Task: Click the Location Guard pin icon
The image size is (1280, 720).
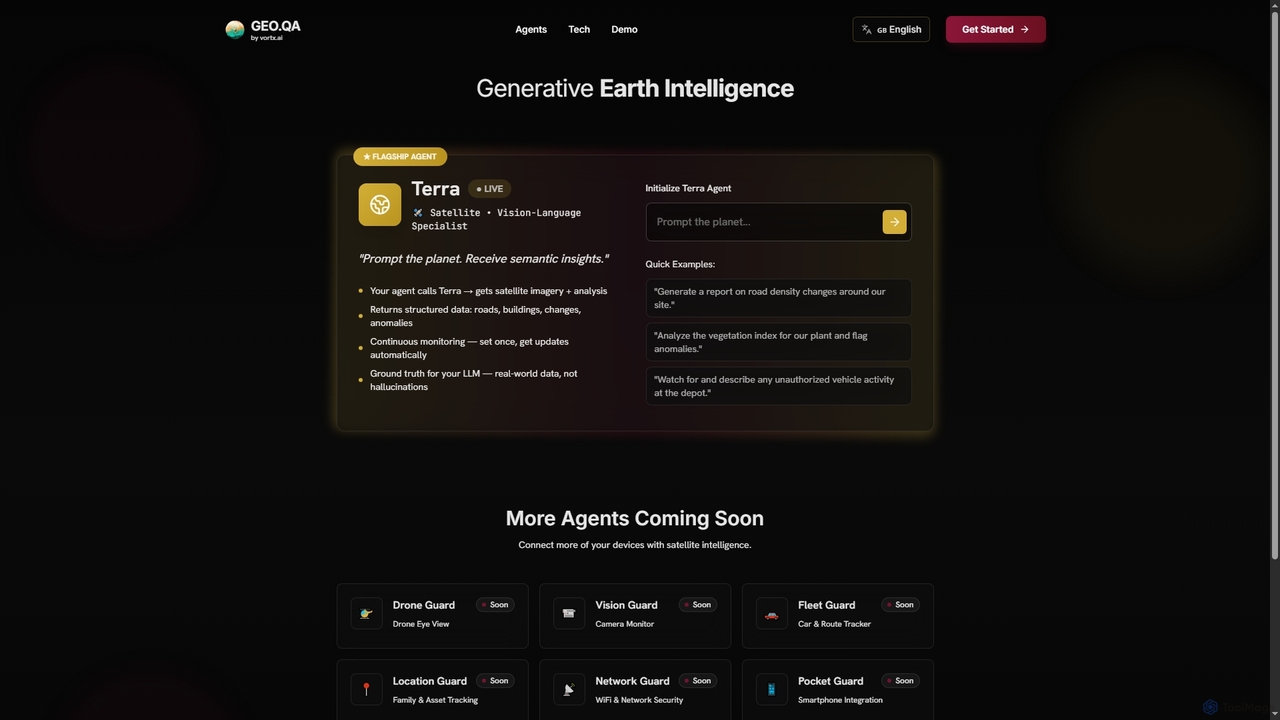Action: [367, 689]
